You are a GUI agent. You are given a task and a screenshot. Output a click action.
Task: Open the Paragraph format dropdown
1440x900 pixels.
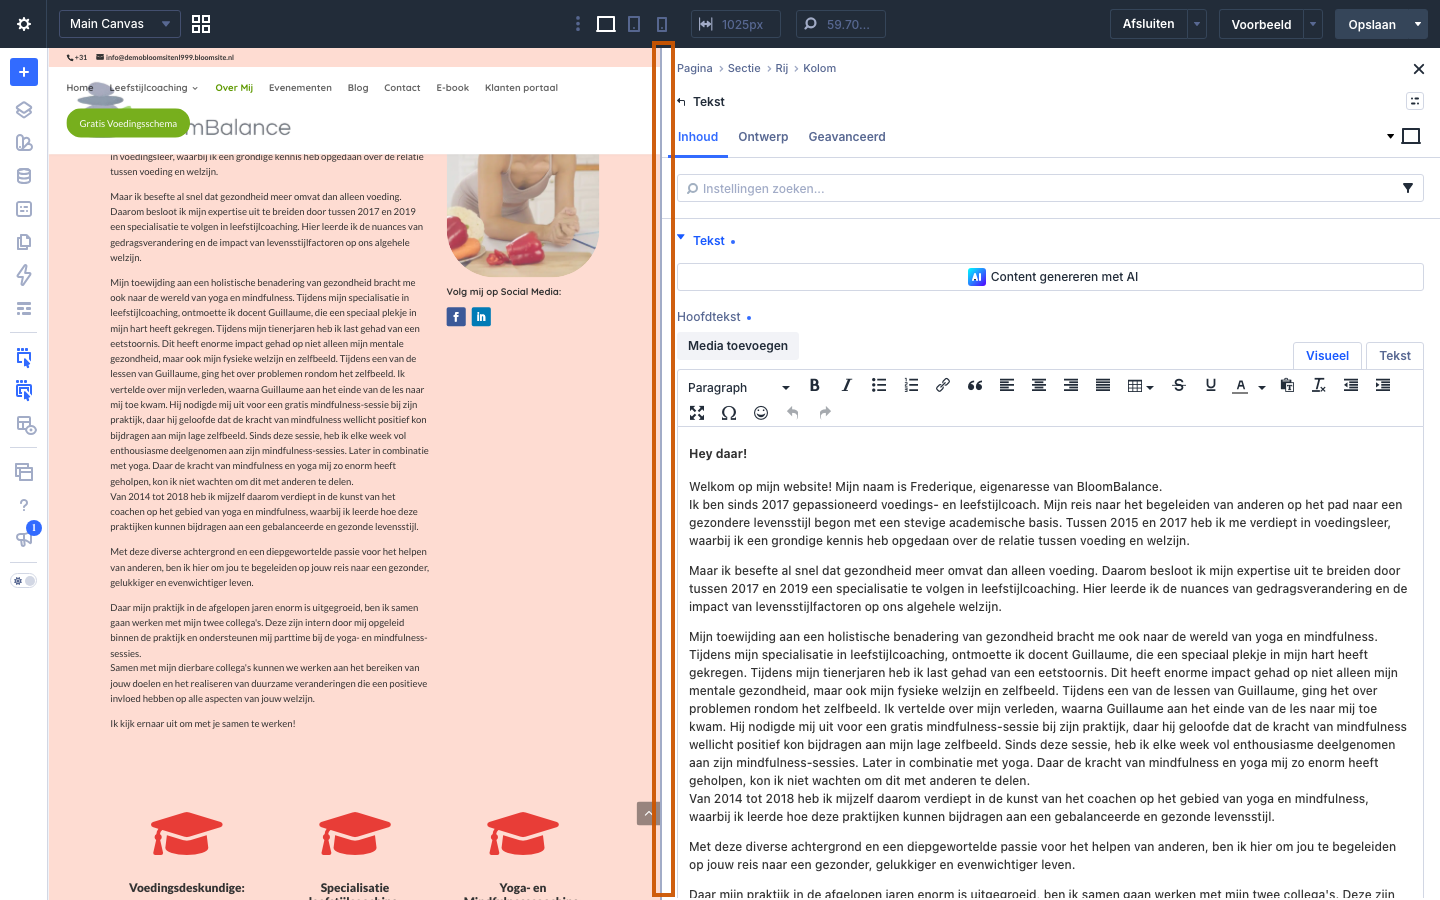739,387
